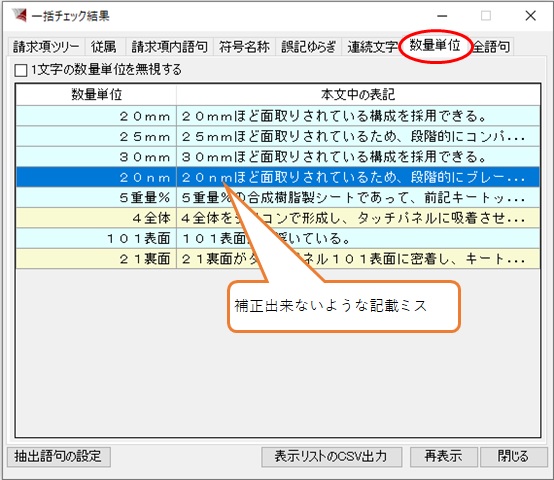Image resolution: width=554 pixels, height=480 pixels.
Task: Select the 数量単位 tab
Action: click(x=435, y=46)
